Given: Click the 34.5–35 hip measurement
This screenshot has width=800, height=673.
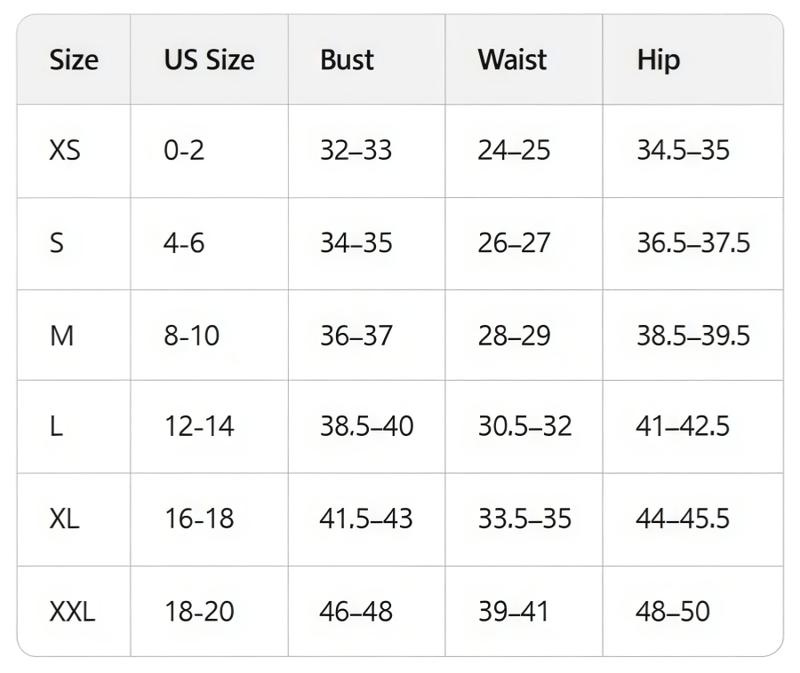Looking at the screenshot, I should 683,151.
